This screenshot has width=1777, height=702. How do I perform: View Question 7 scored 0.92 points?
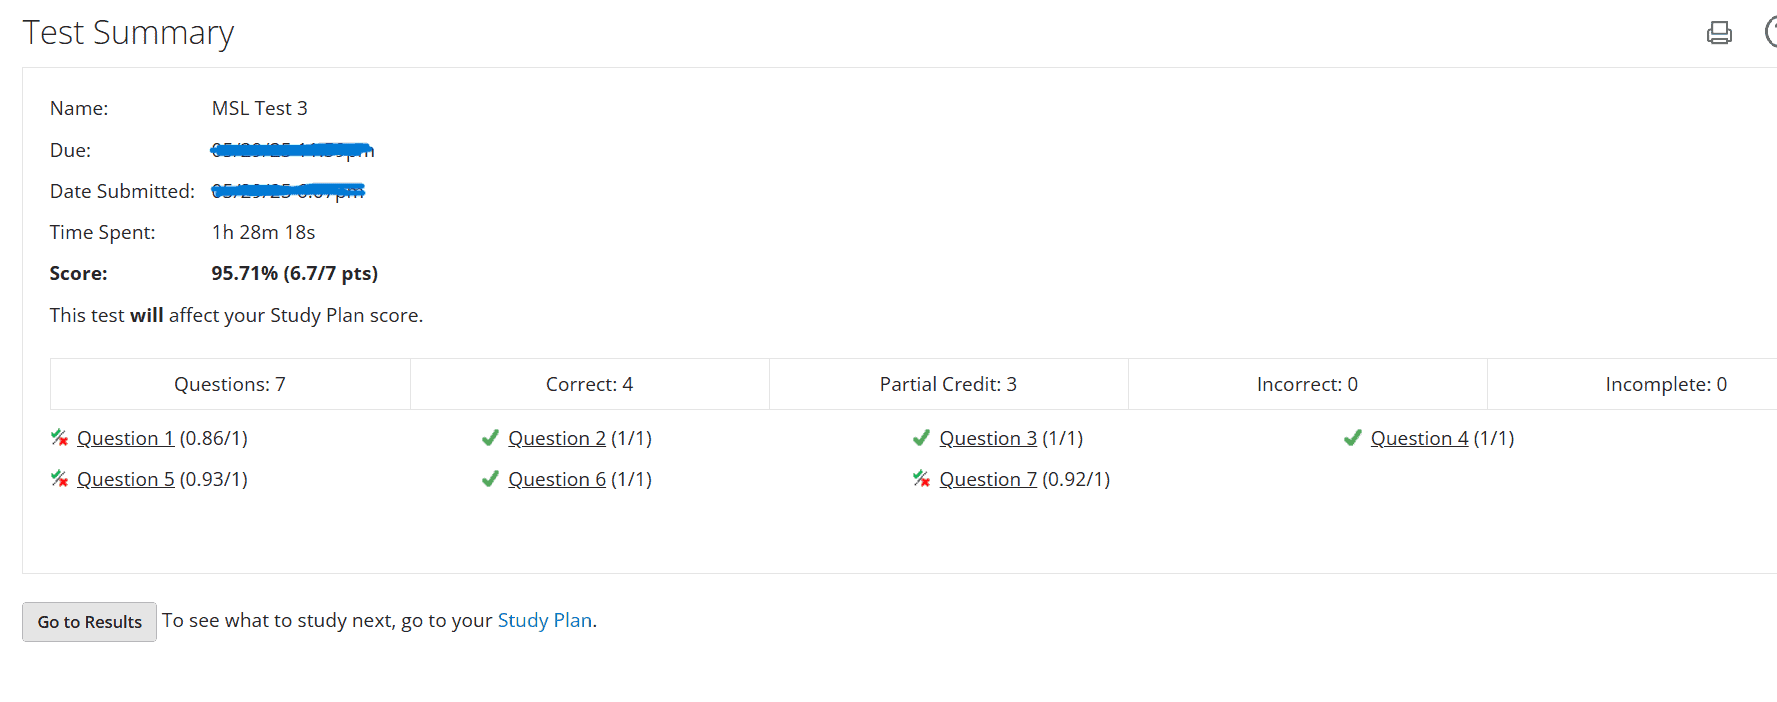(988, 478)
